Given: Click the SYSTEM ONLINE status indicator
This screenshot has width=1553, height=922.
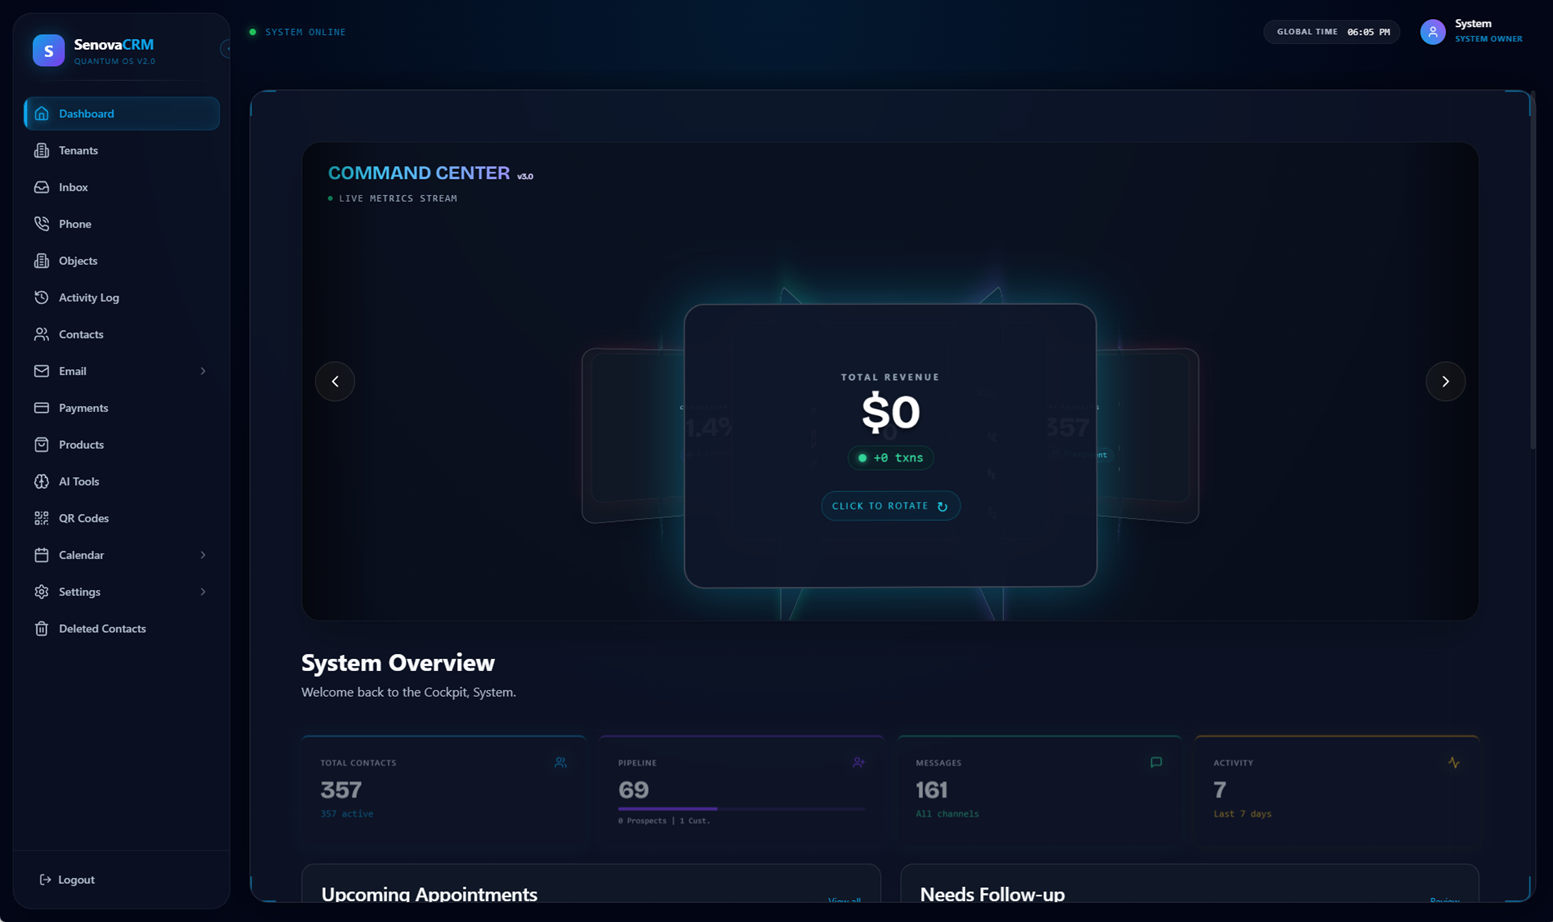Looking at the screenshot, I should pyautogui.click(x=297, y=31).
